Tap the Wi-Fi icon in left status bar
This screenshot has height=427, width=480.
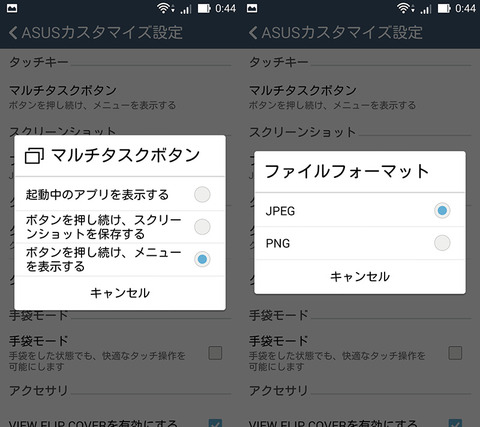point(165,8)
